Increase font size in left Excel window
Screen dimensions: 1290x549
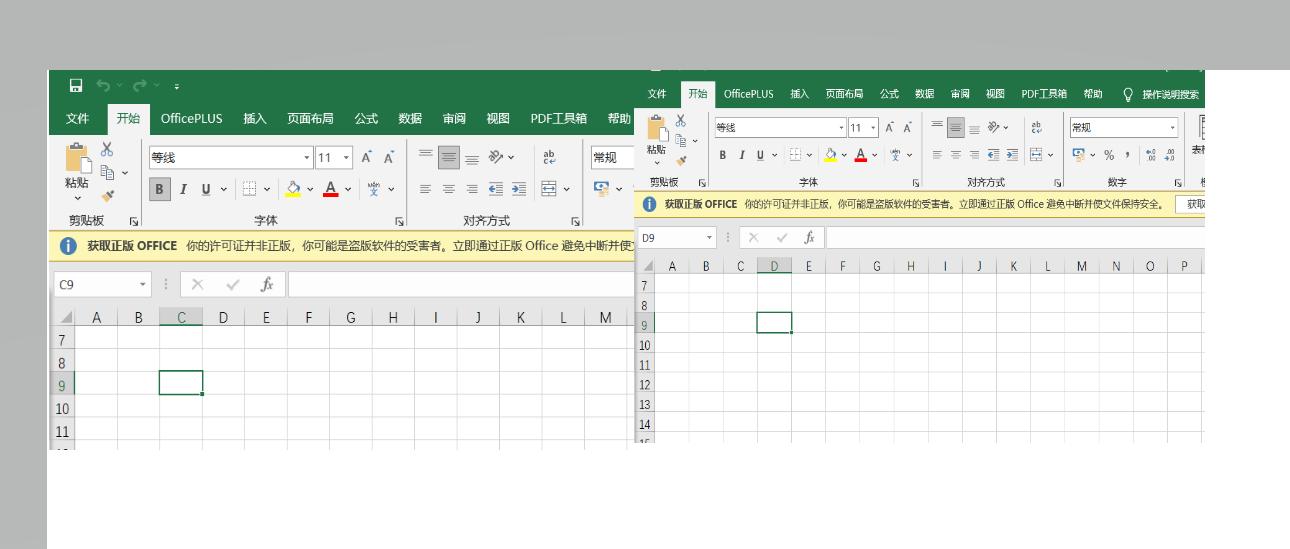(367, 158)
